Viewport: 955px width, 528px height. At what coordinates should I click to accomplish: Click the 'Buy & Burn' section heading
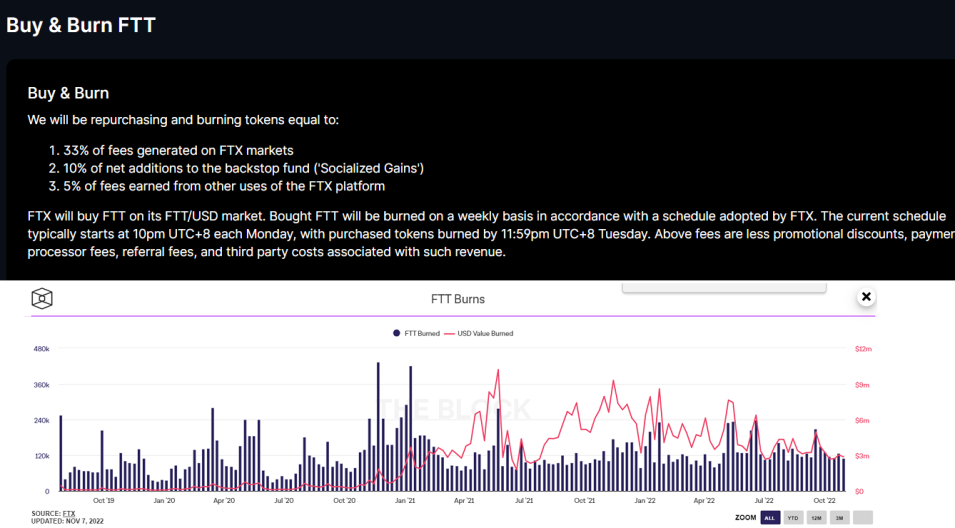68,93
